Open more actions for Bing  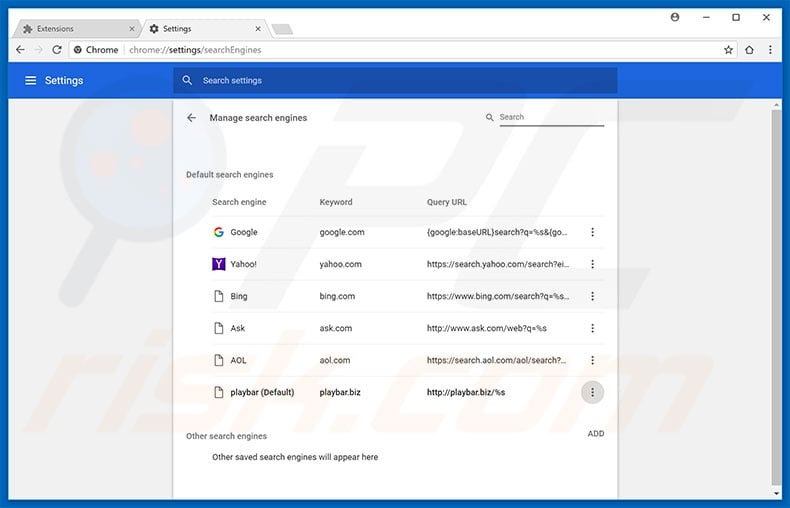592,296
